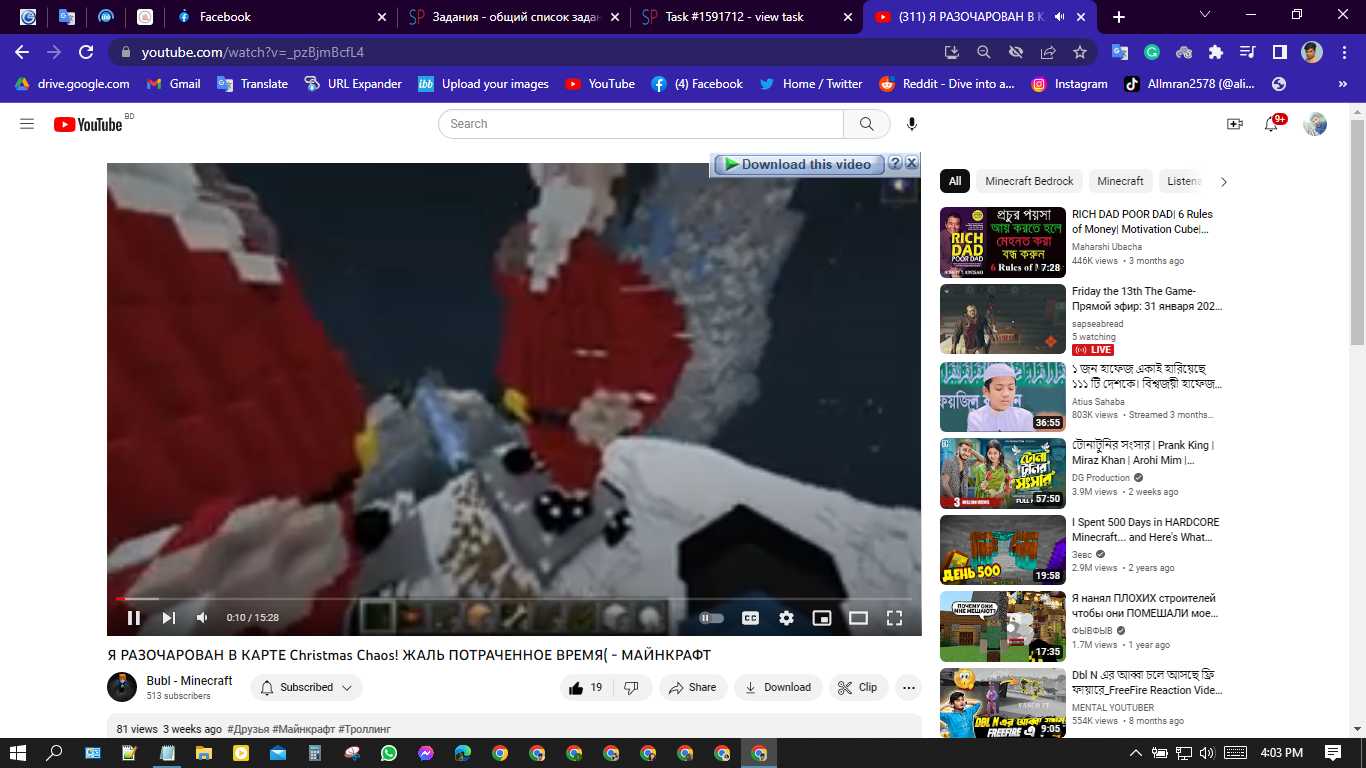1366x768 pixels.
Task: Open a new browser tab
Action: point(1118,17)
